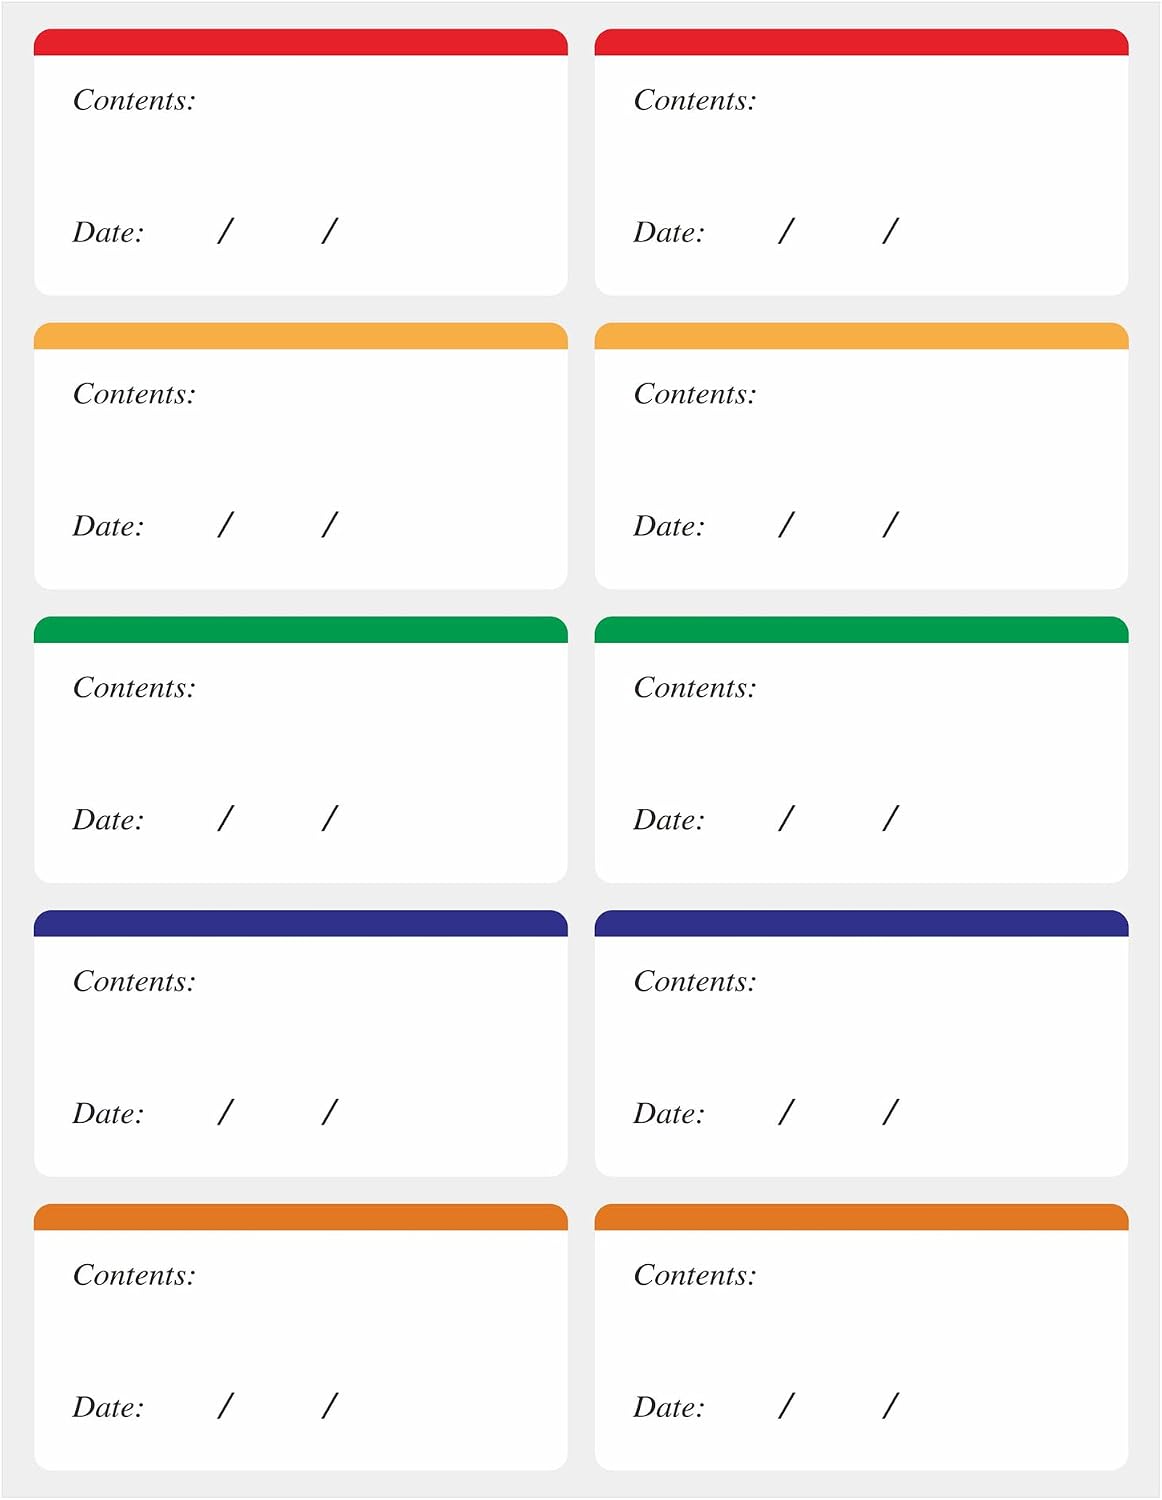Click Date text on right yellow label
The image size is (1162, 1500).
point(669,526)
